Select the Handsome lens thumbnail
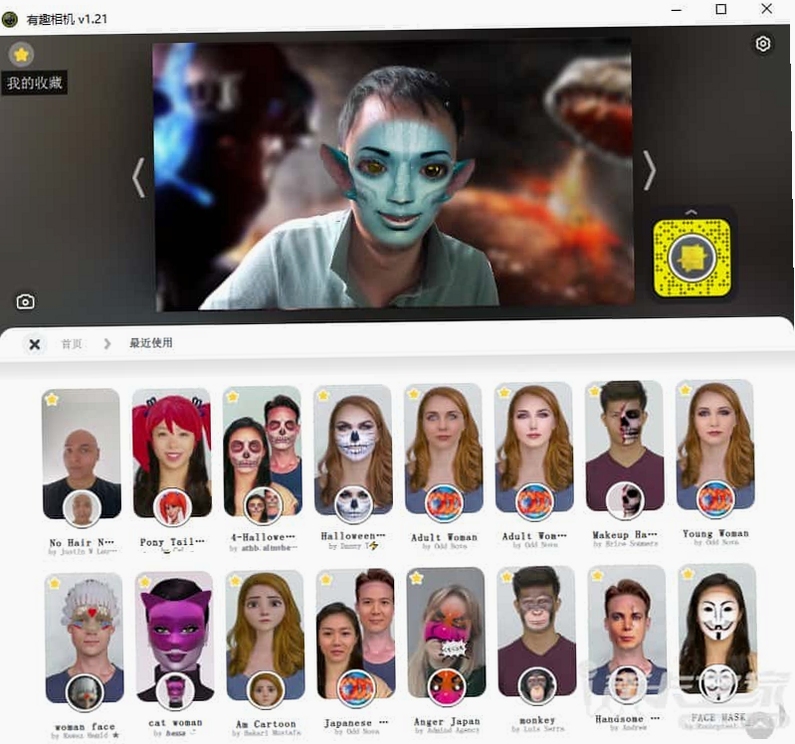Viewport: 795px width, 744px height. coord(627,630)
